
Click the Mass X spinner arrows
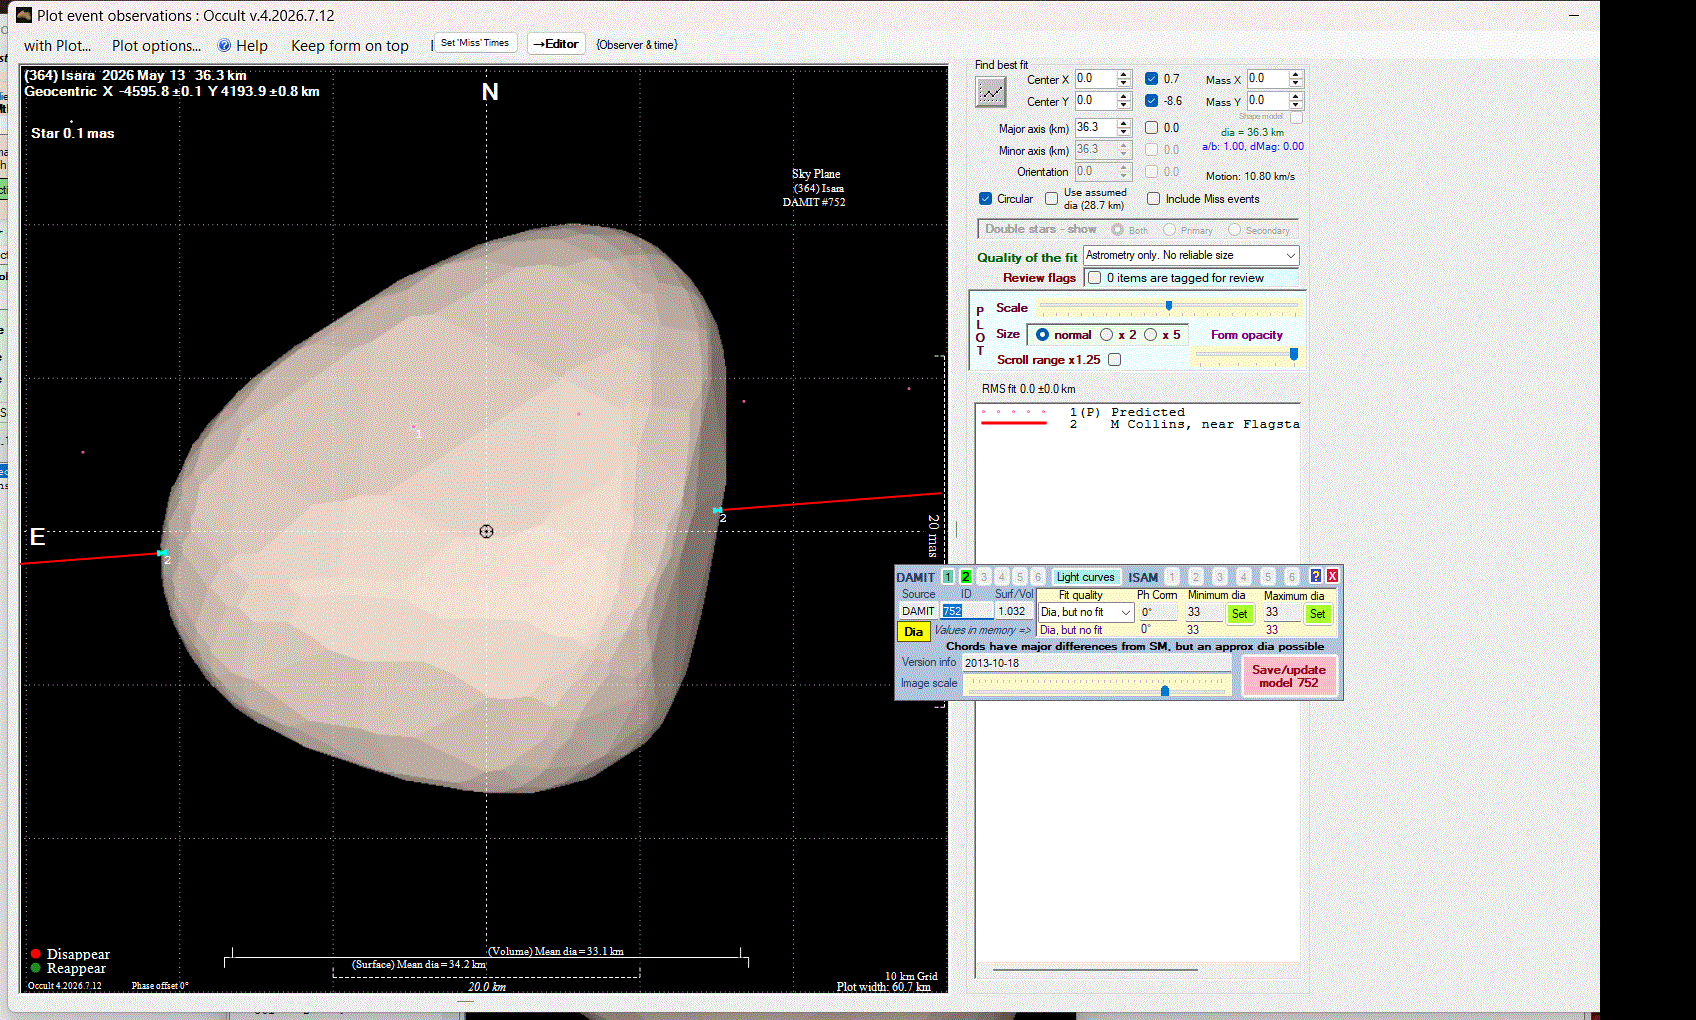tap(1296, 78)
